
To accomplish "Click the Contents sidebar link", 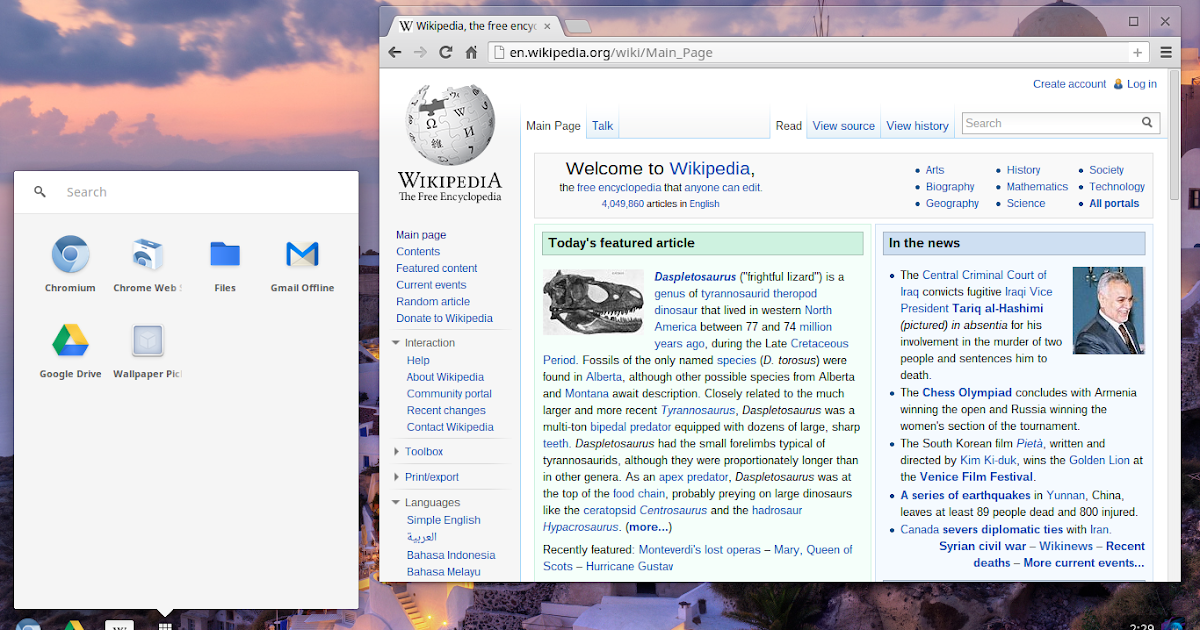I will 418,252.
